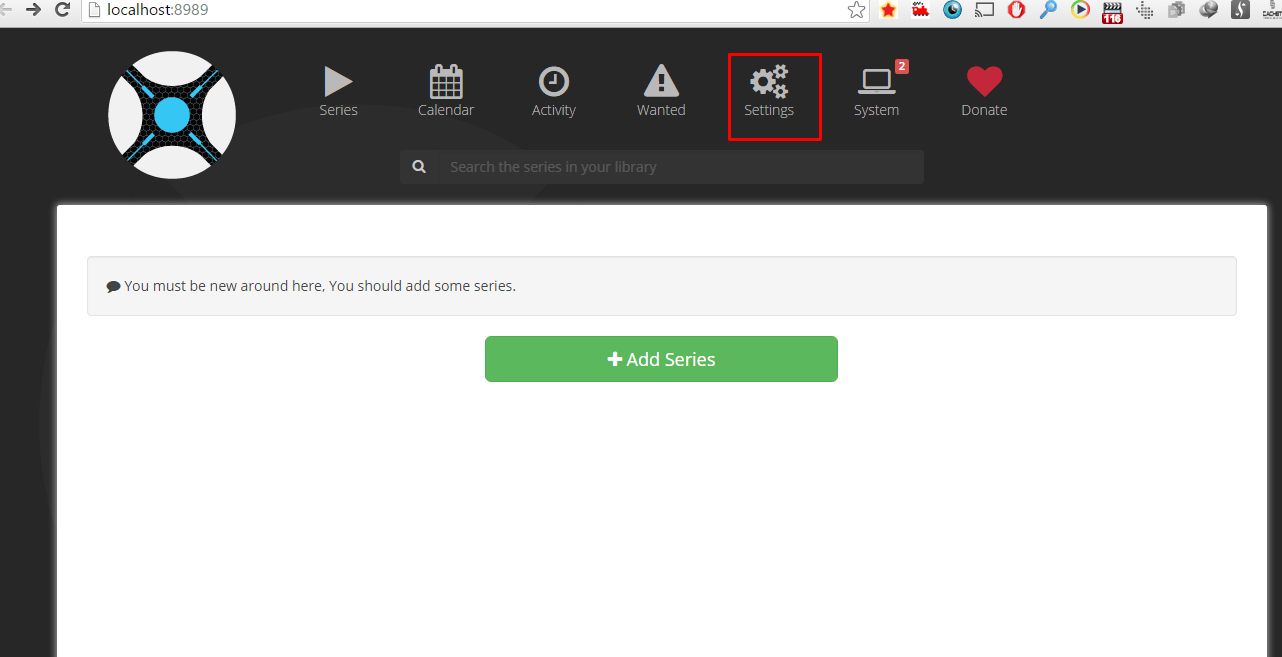Focus the series library search field

(680, 167)
